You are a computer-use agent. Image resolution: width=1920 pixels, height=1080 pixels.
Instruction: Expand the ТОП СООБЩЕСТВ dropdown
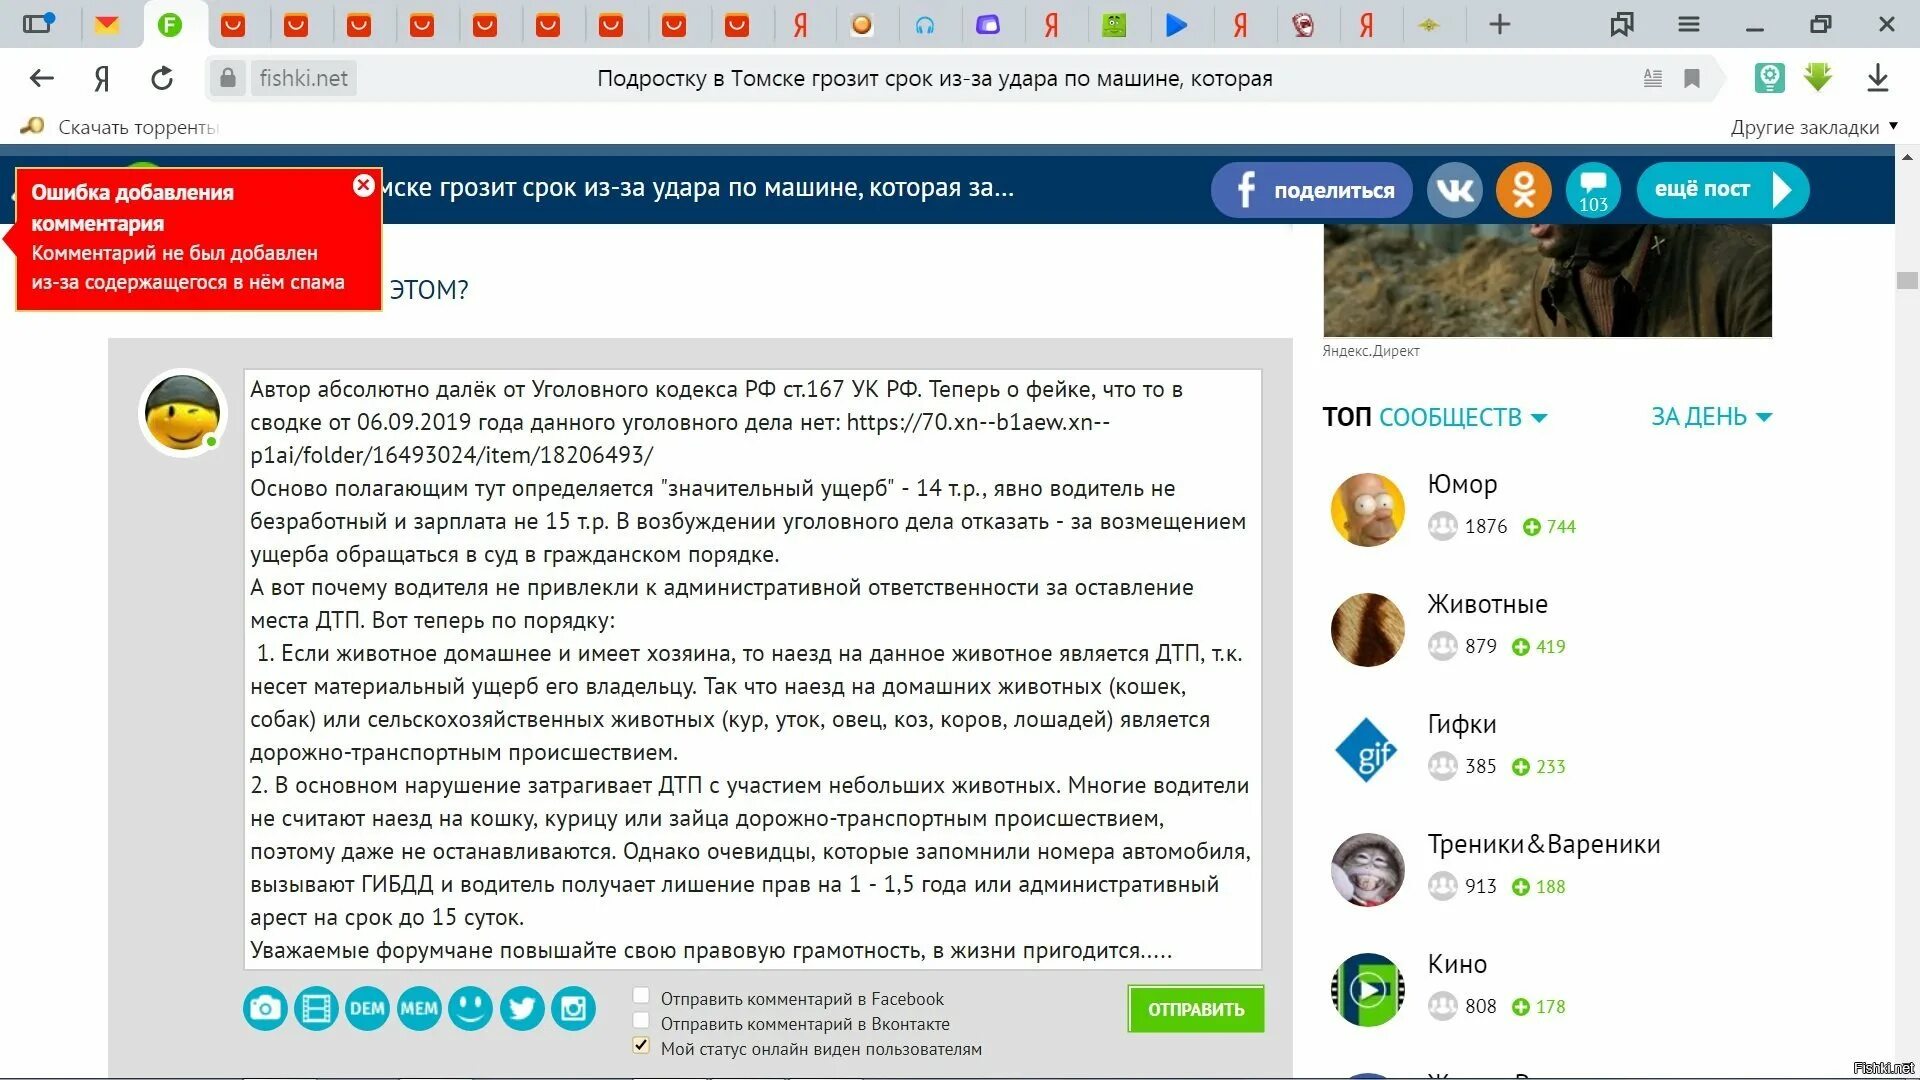pos(1435,417)
